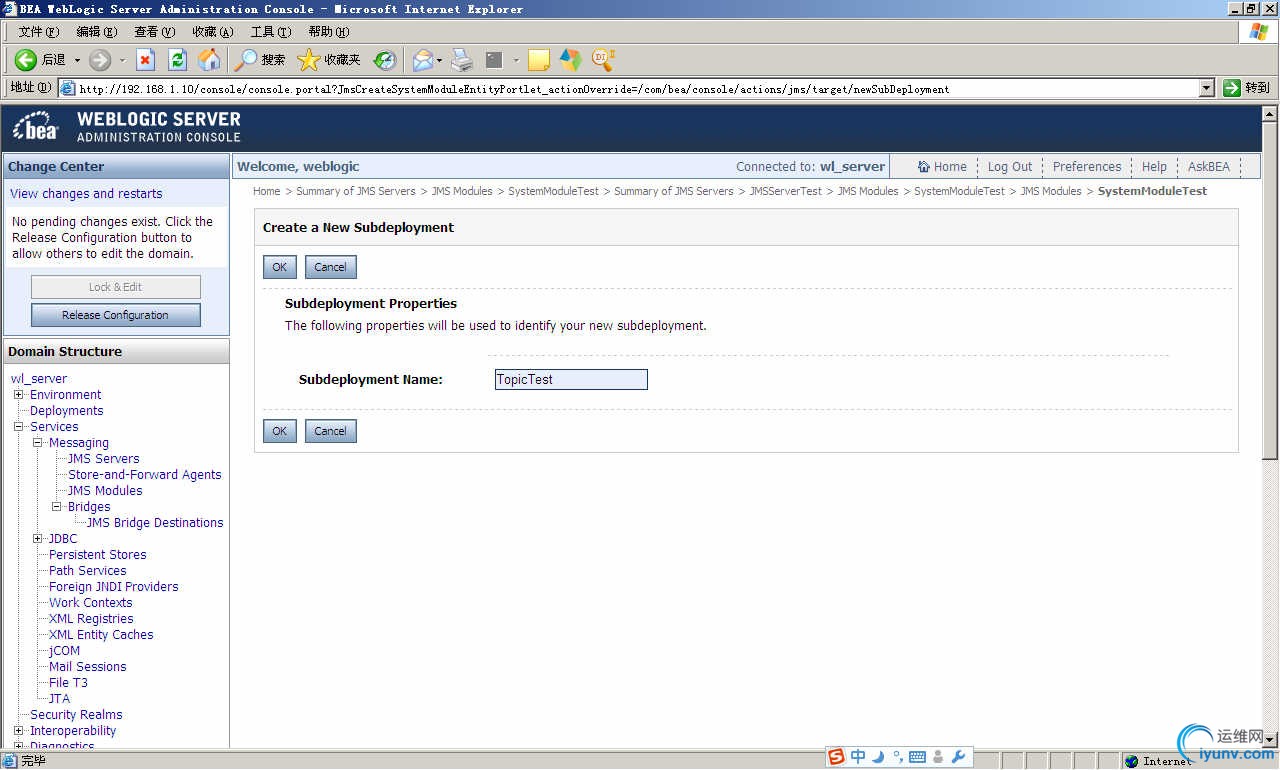Open Deployments in the domain tree
Viewport: 1280px width, 770px height.
coord(66,410)
